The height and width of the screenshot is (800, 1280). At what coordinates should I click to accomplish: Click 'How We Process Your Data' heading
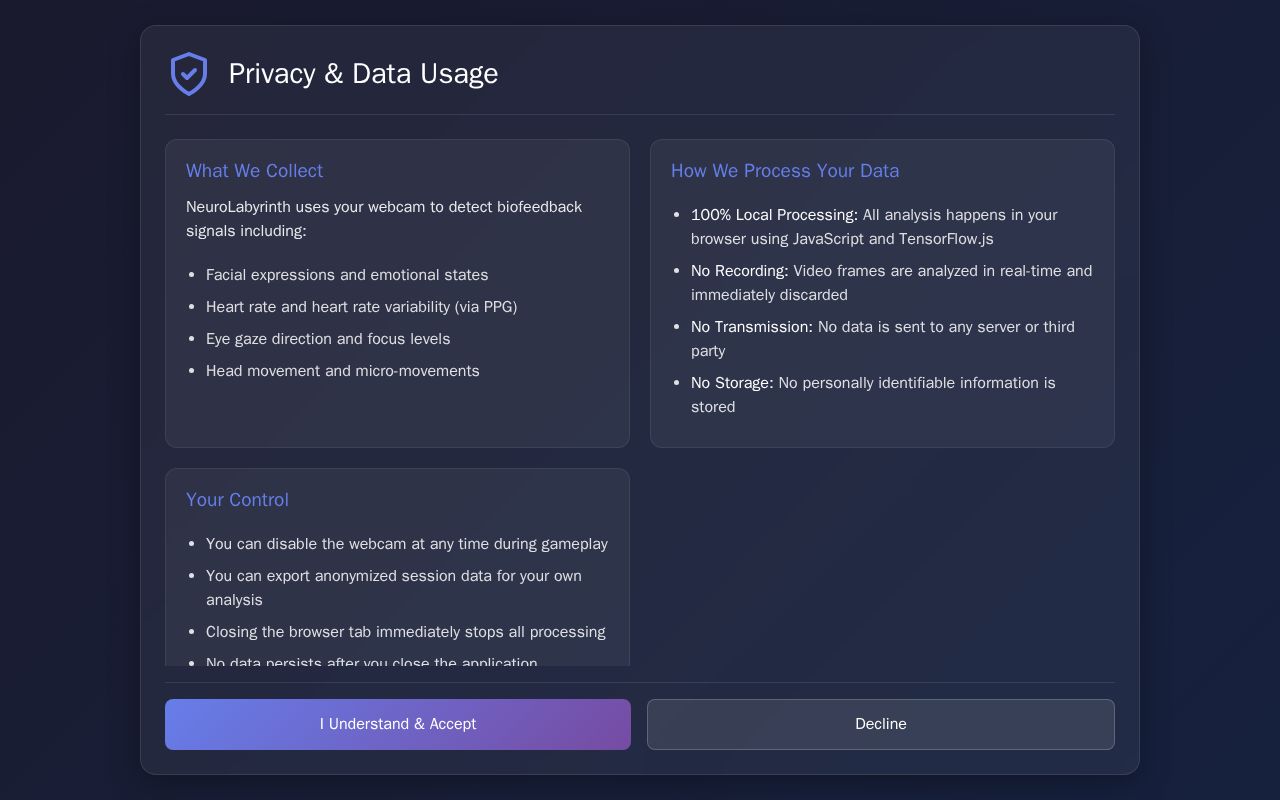coord(785,171)
